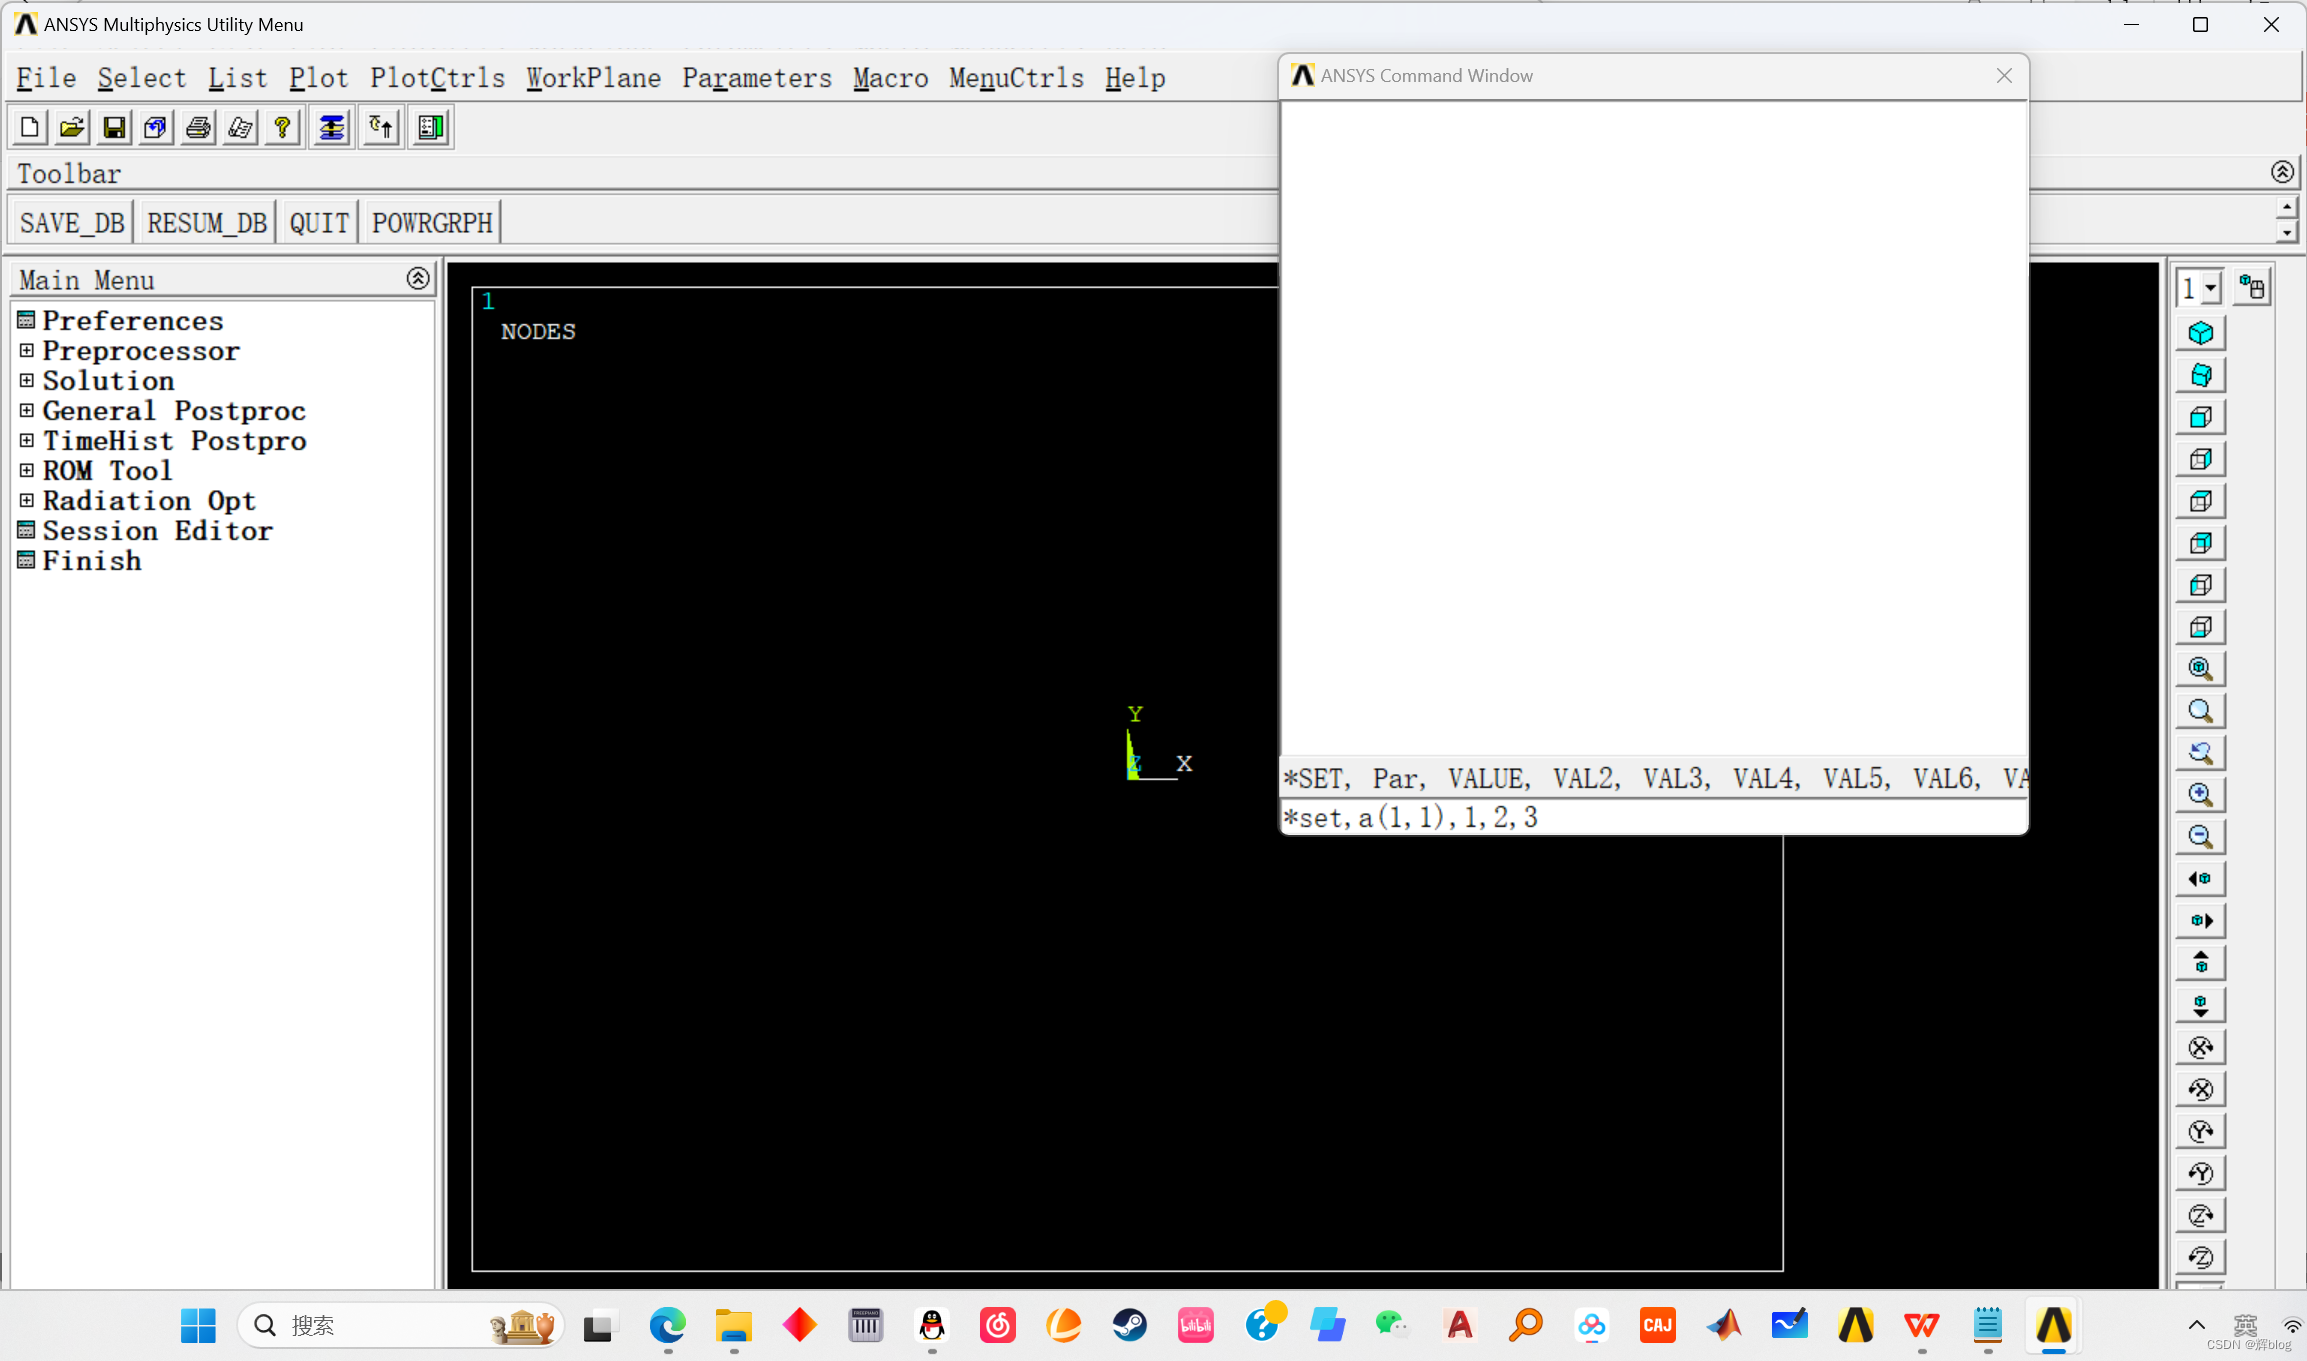Click the Open ANSYS File folder icon
This screenshot has width=2307, height=1361.
coord(72,127)
